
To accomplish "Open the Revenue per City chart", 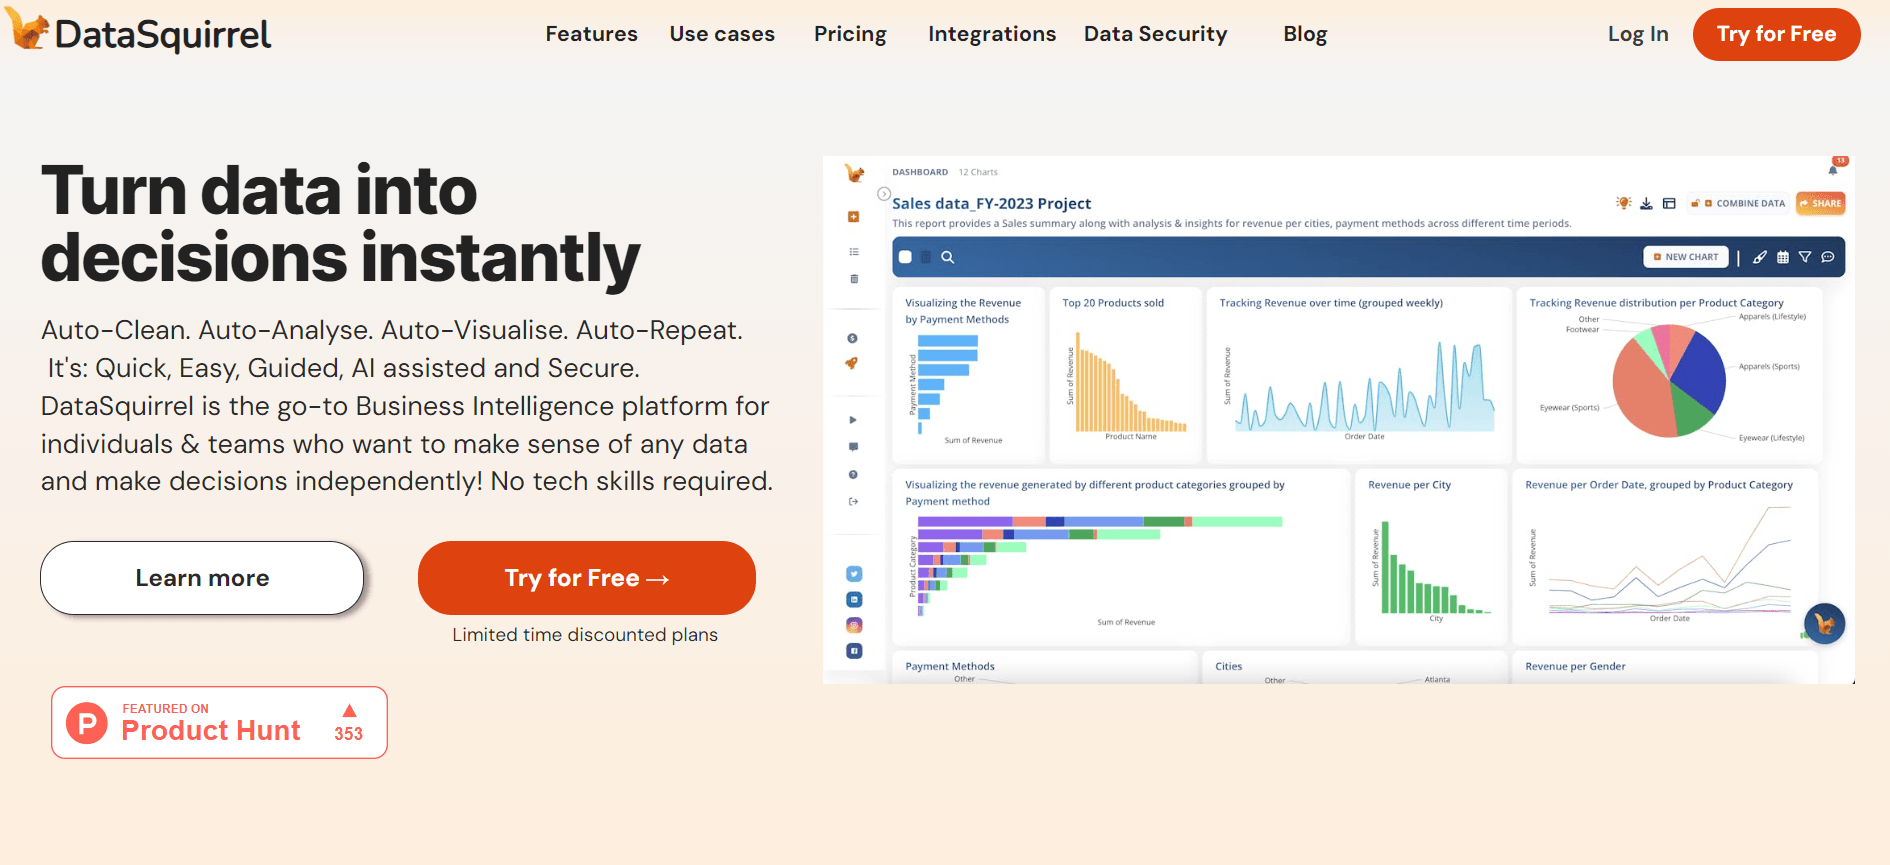I will tap(1430, 556).
